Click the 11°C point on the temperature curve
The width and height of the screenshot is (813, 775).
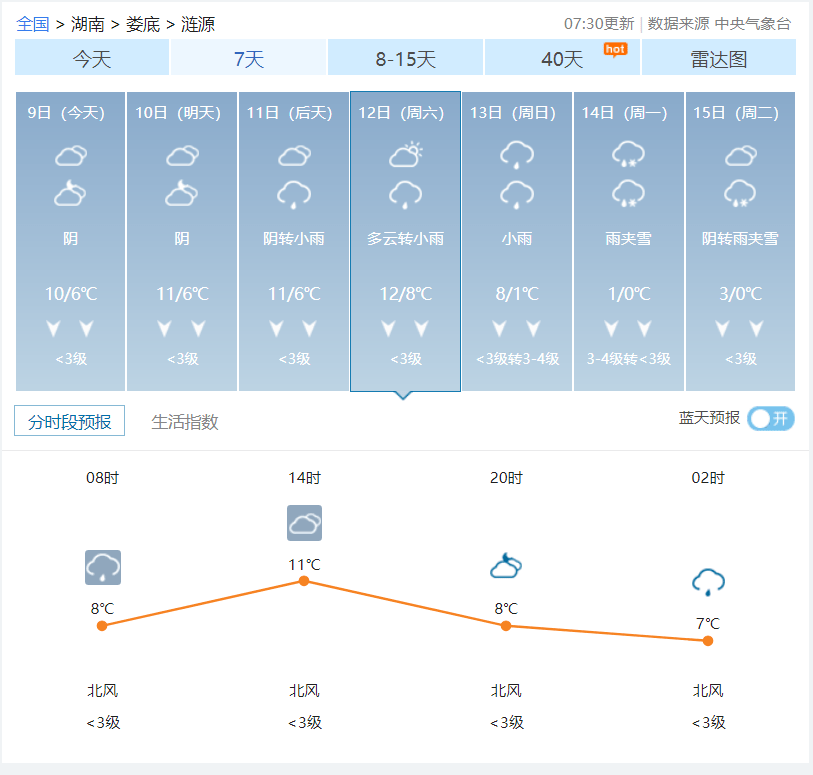point(304,581)
